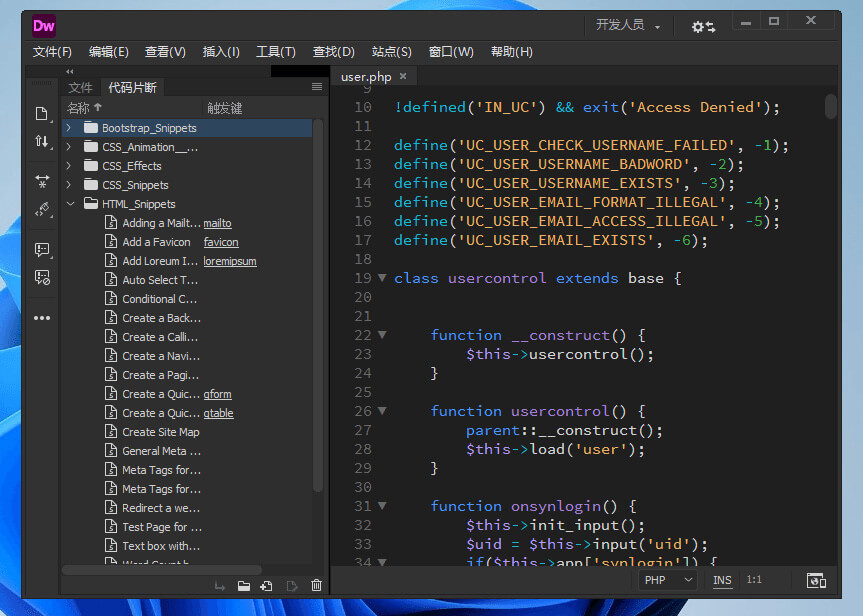Open the toolbar customization three-dots icon

tap(41, 317)
